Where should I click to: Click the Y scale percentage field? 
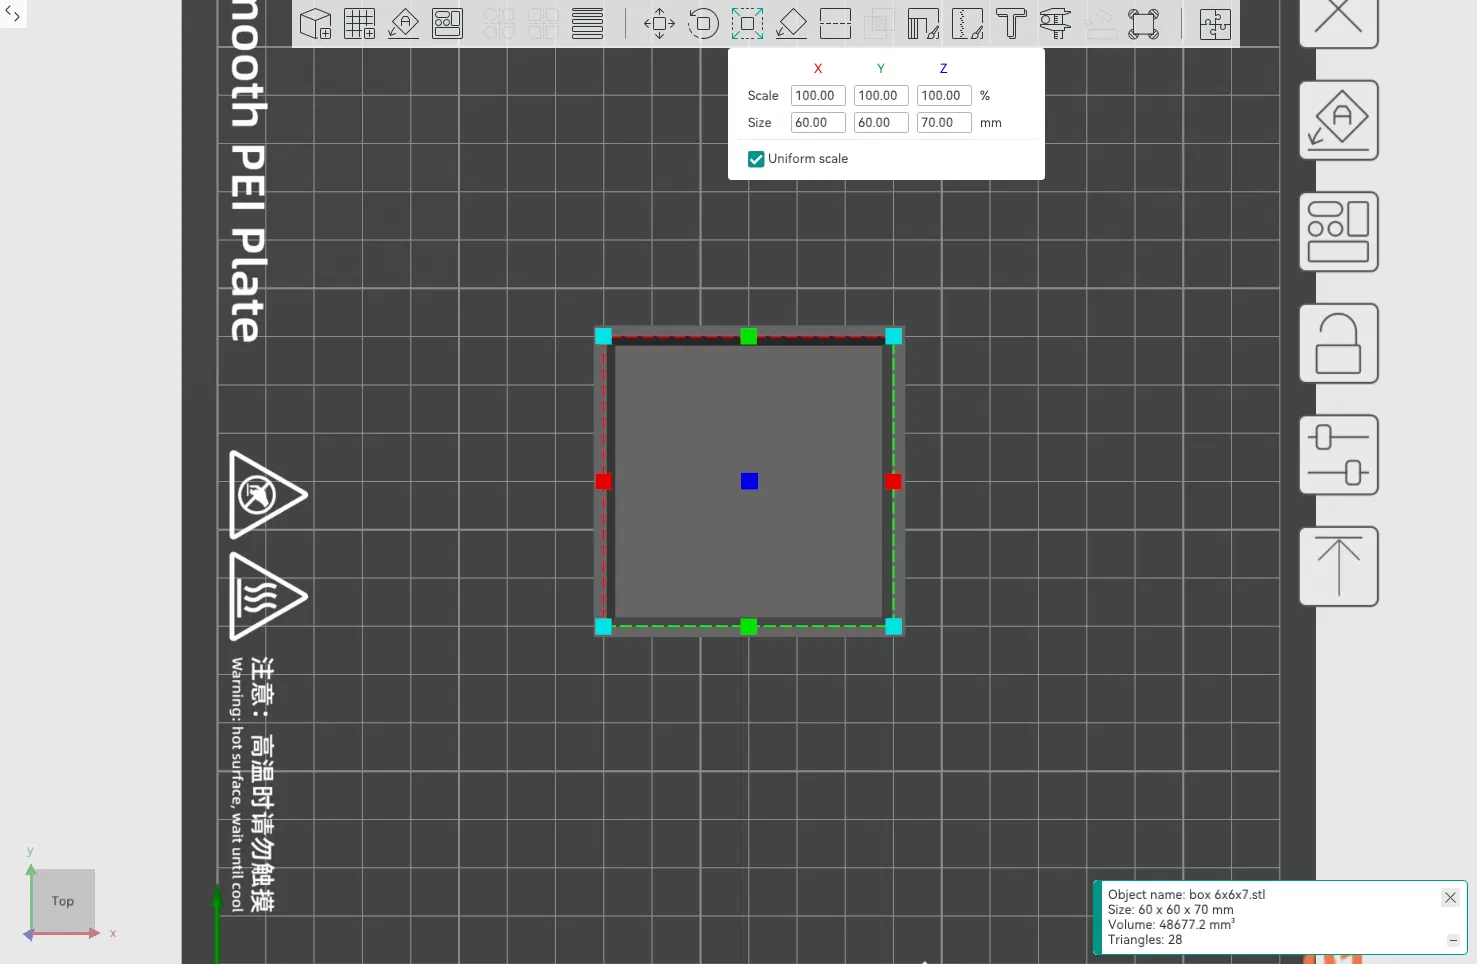click(x=881, y=96)
